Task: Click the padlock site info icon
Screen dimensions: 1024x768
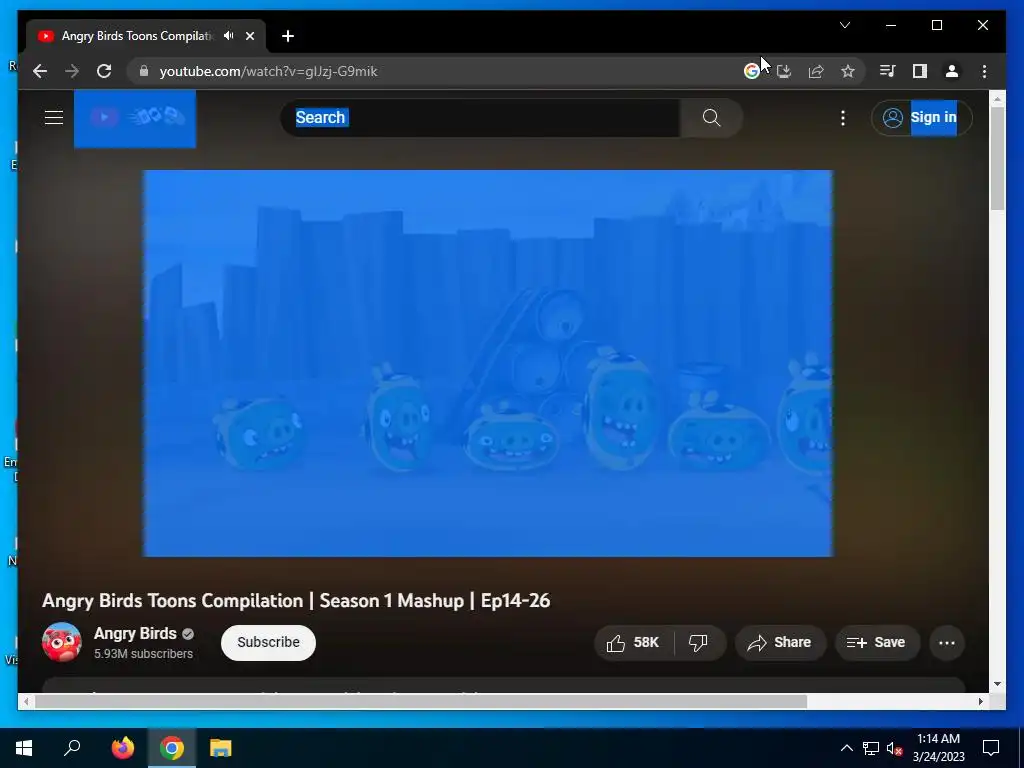Action: click(144, 71)
